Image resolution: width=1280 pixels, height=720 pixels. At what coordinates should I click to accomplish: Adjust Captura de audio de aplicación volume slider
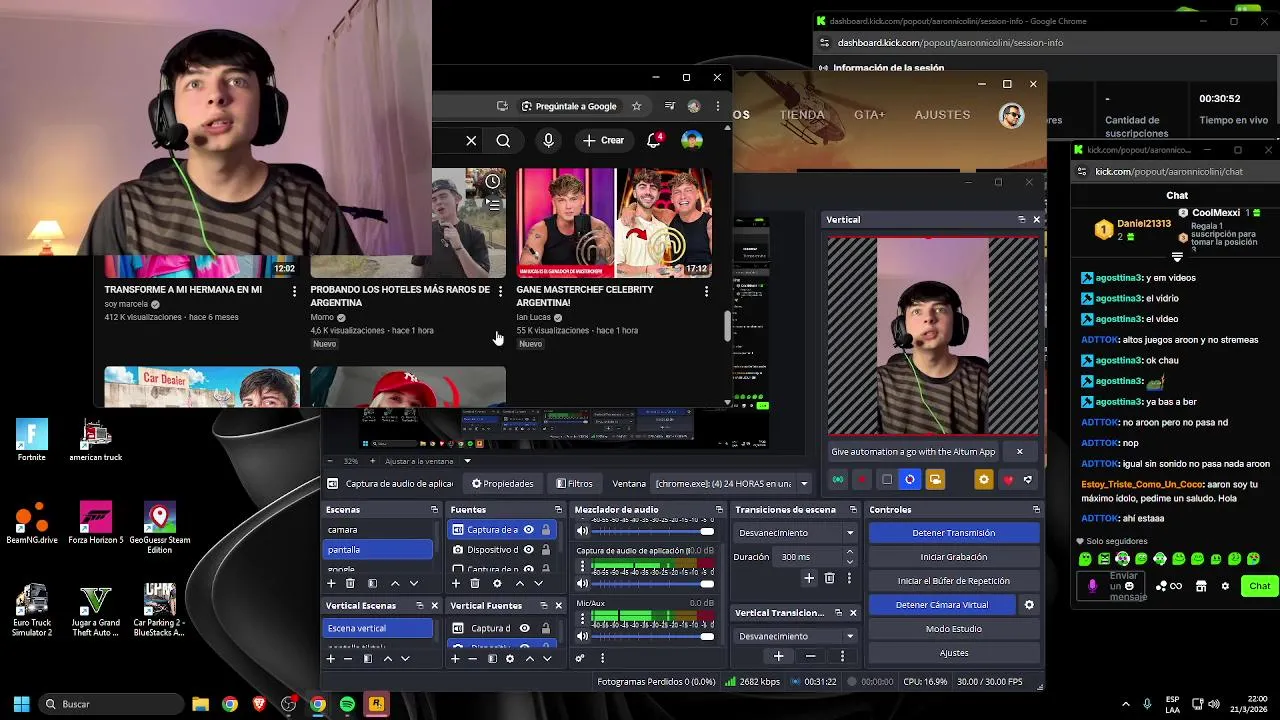(x=653, y=583)
